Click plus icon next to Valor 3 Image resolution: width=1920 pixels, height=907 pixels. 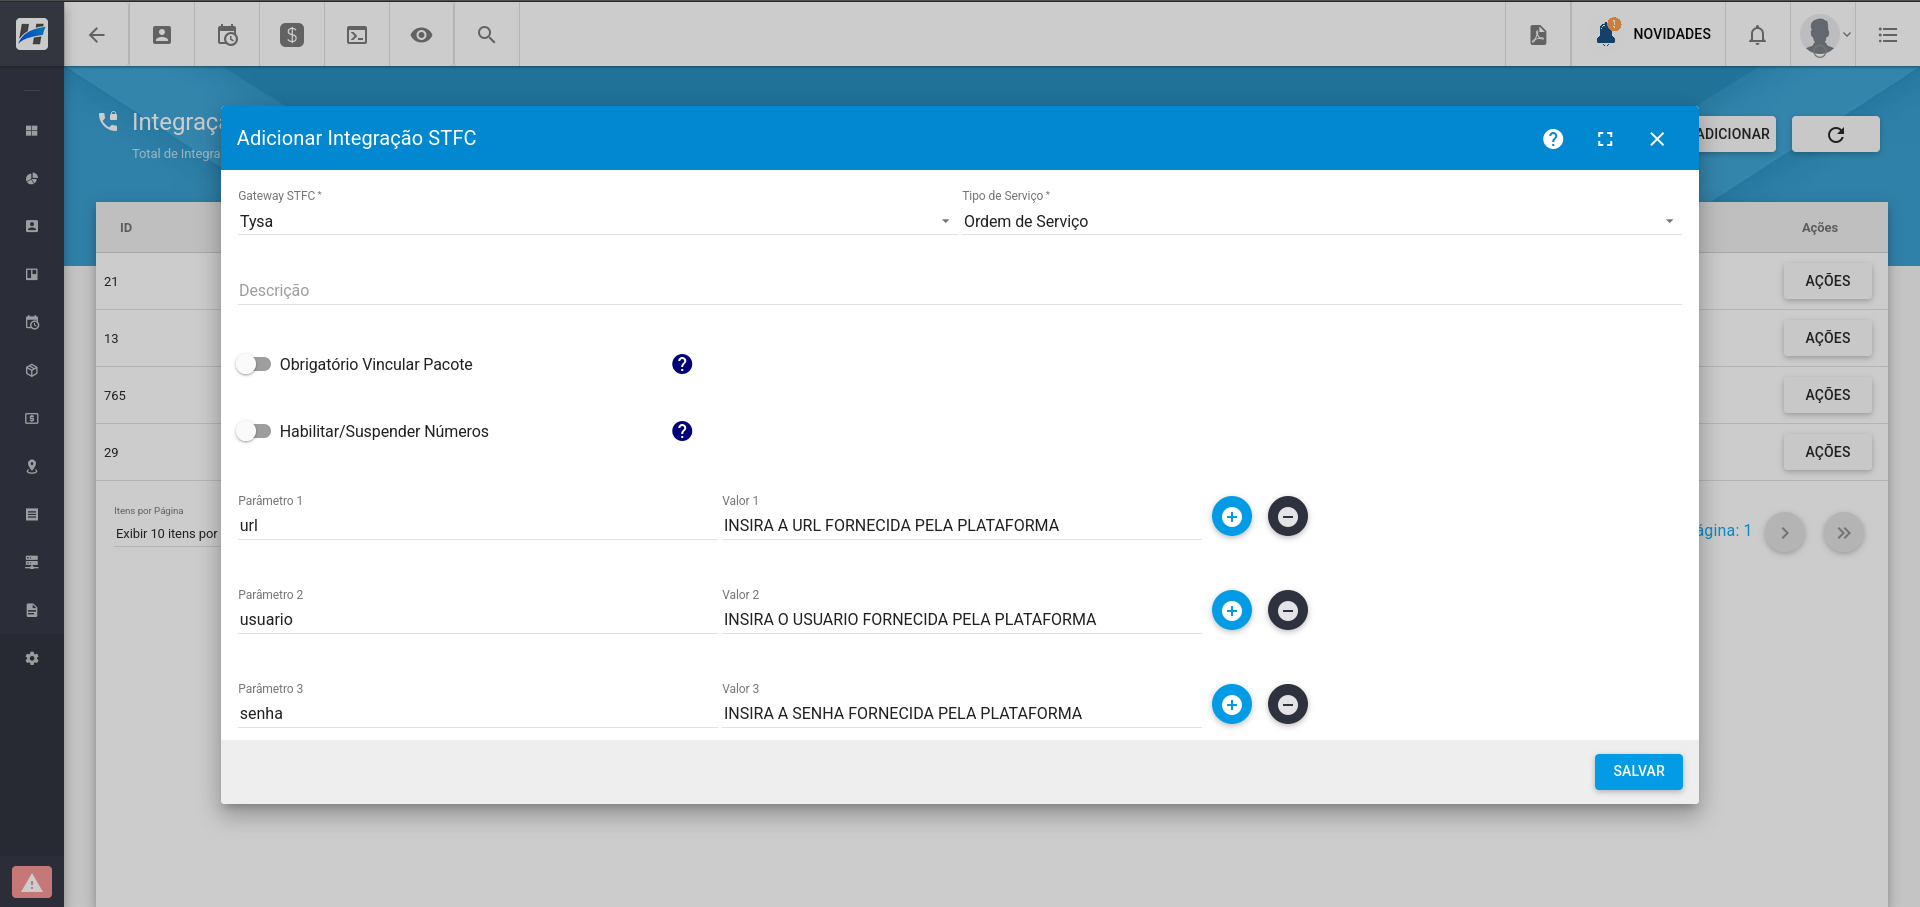pos(1231,704)
